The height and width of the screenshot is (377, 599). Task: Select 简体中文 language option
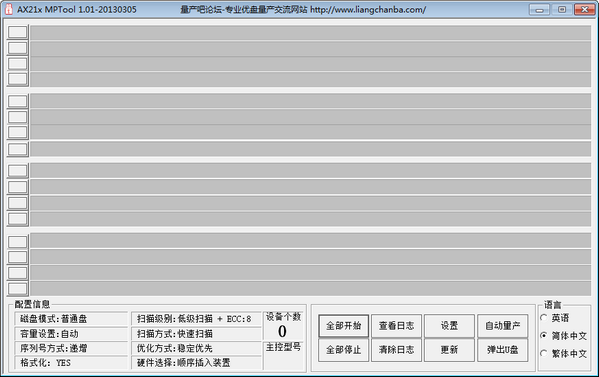[x=544, y=335]
